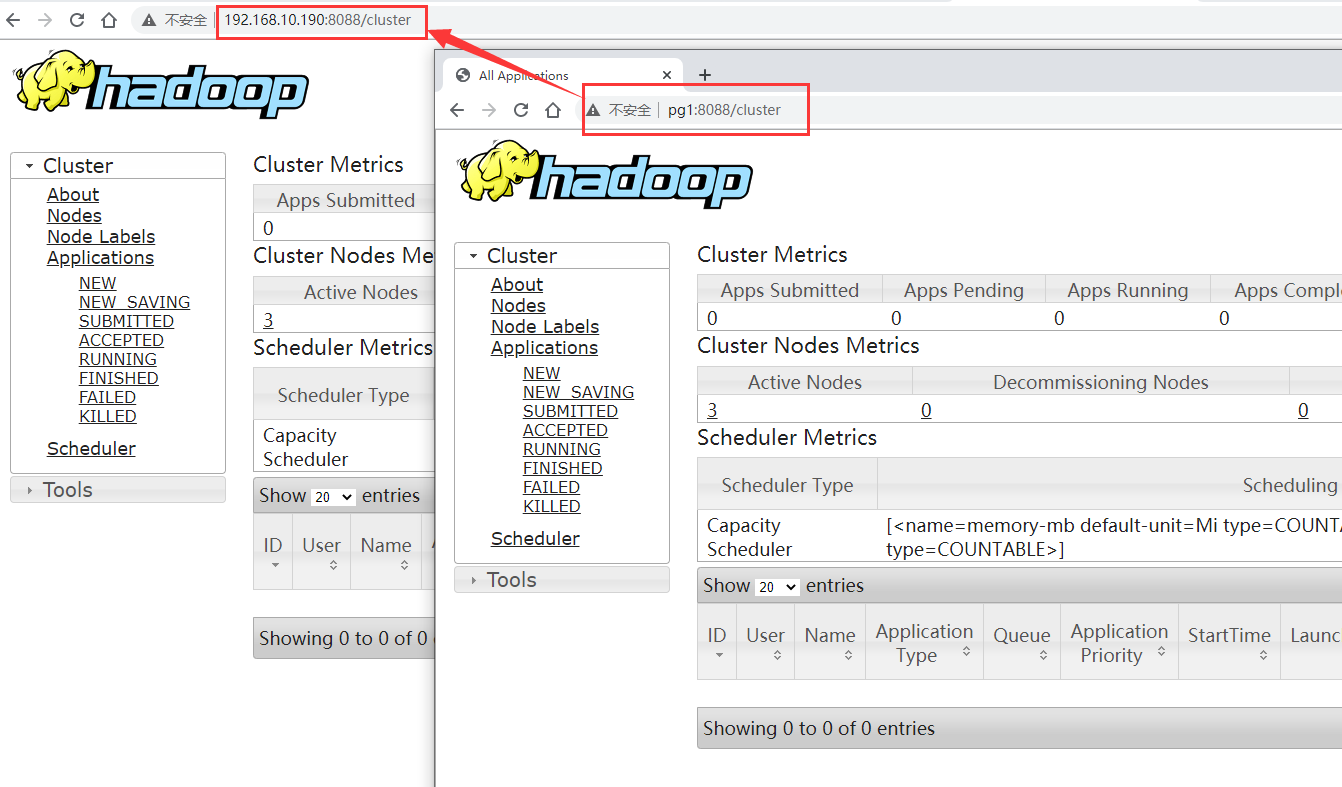Click forward arrow in the front pg1 browser window
Image resolution: width=1342 pixels, height=787 pixels.
pos(489,110)
